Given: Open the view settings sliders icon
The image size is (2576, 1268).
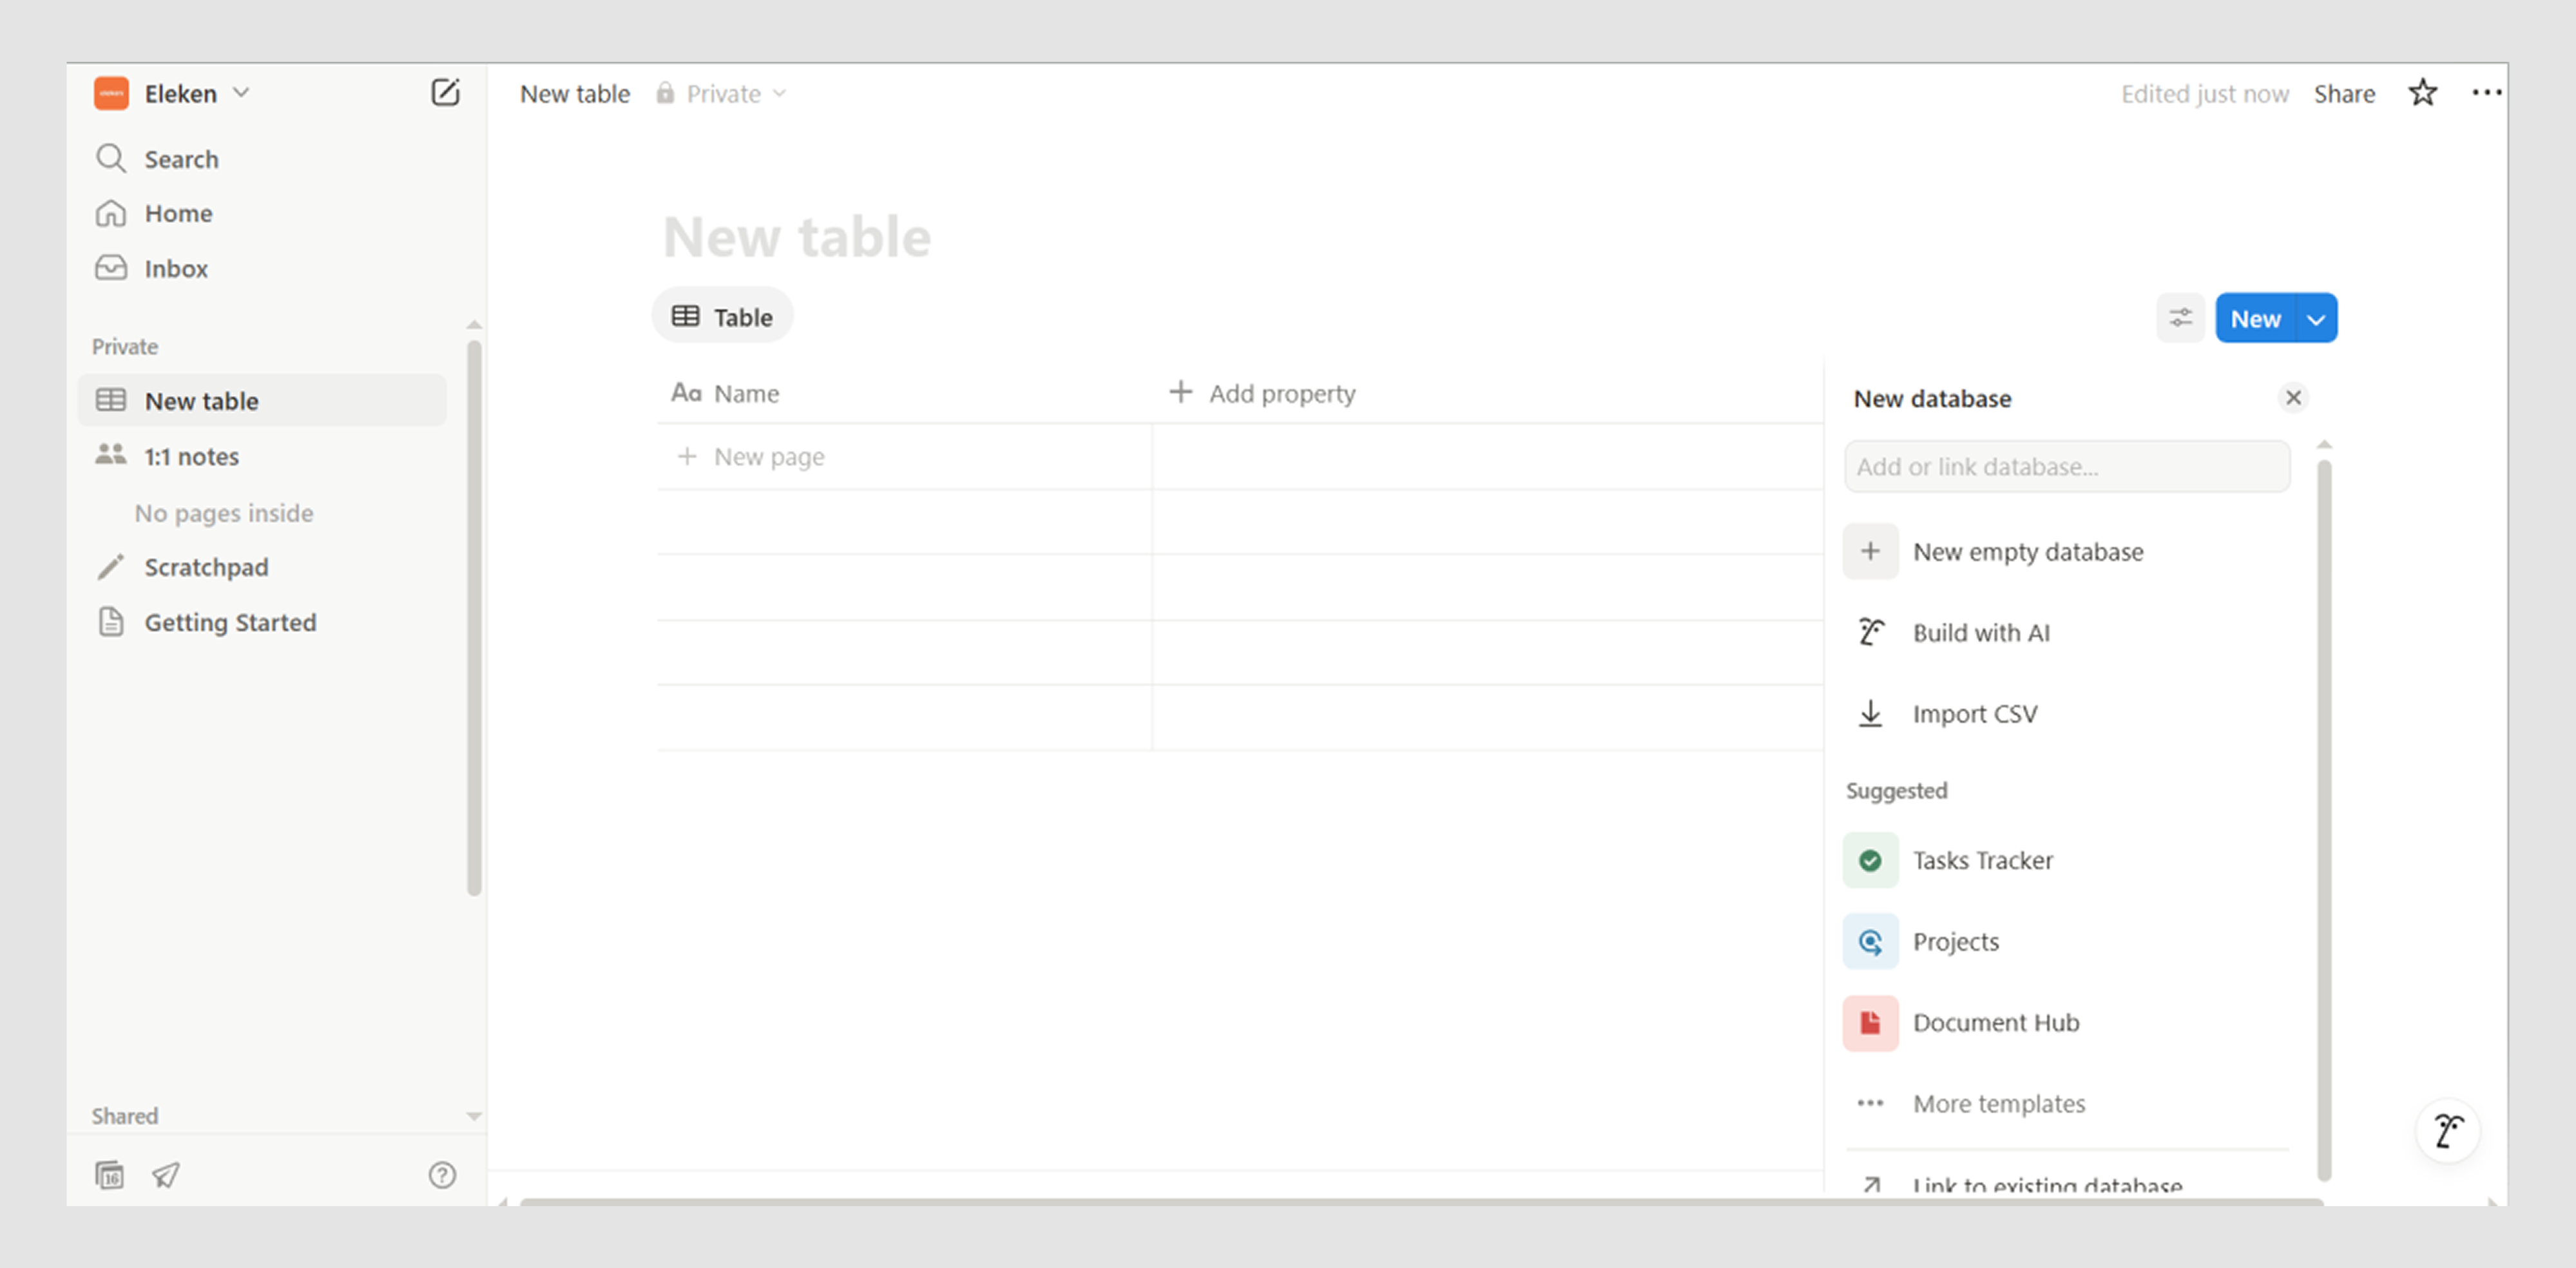Looking at the screenshot, I should point(2180,318).
